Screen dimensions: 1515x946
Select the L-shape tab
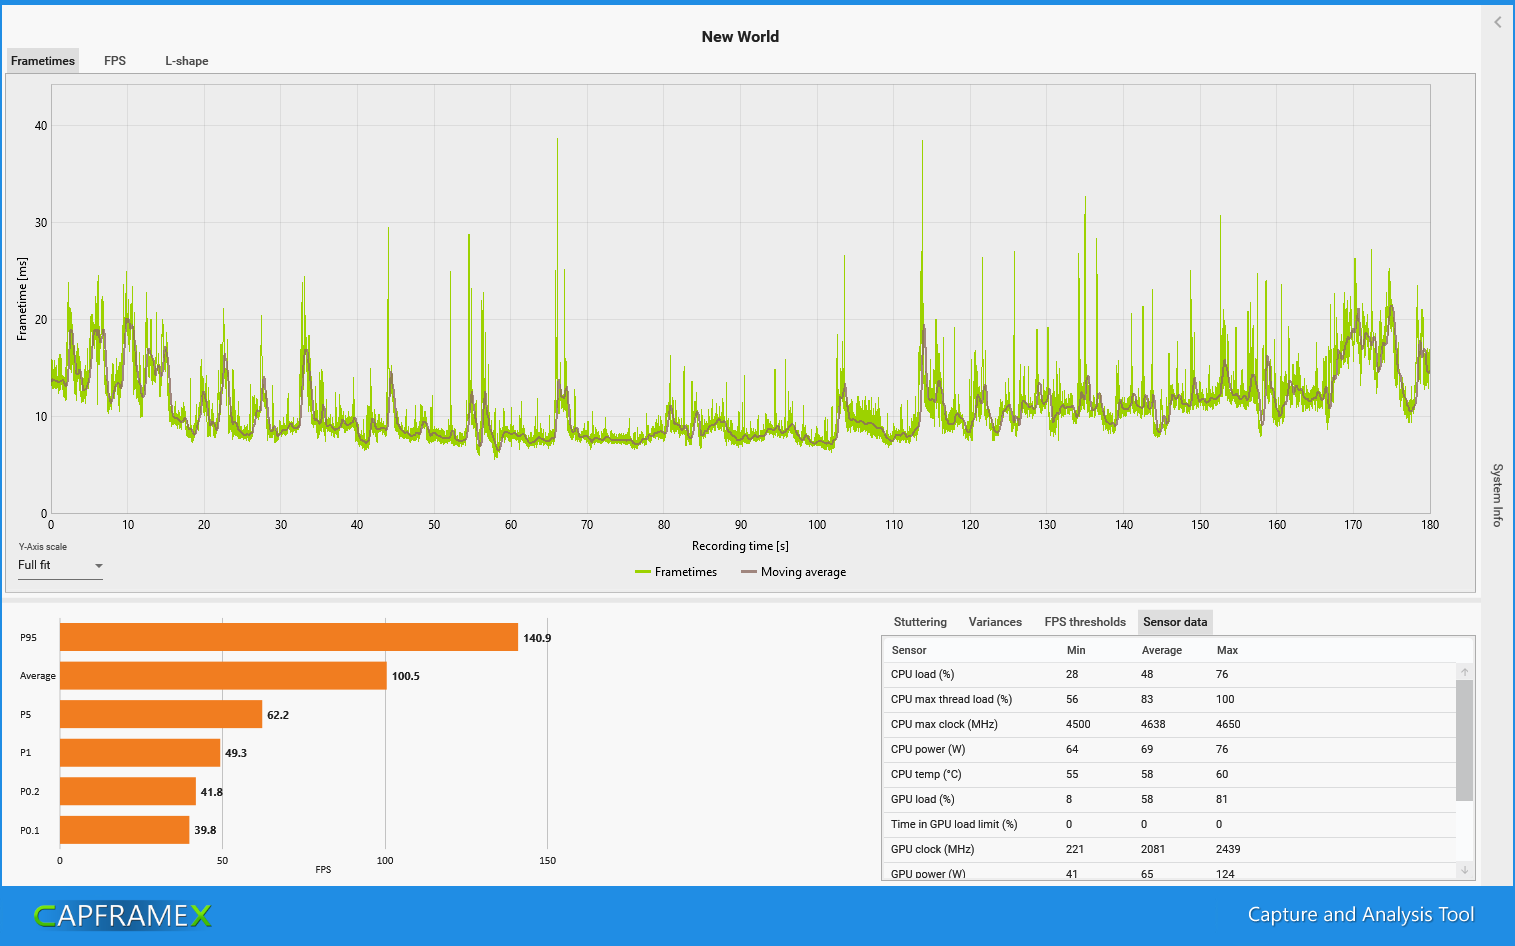[x=187, y=61]
